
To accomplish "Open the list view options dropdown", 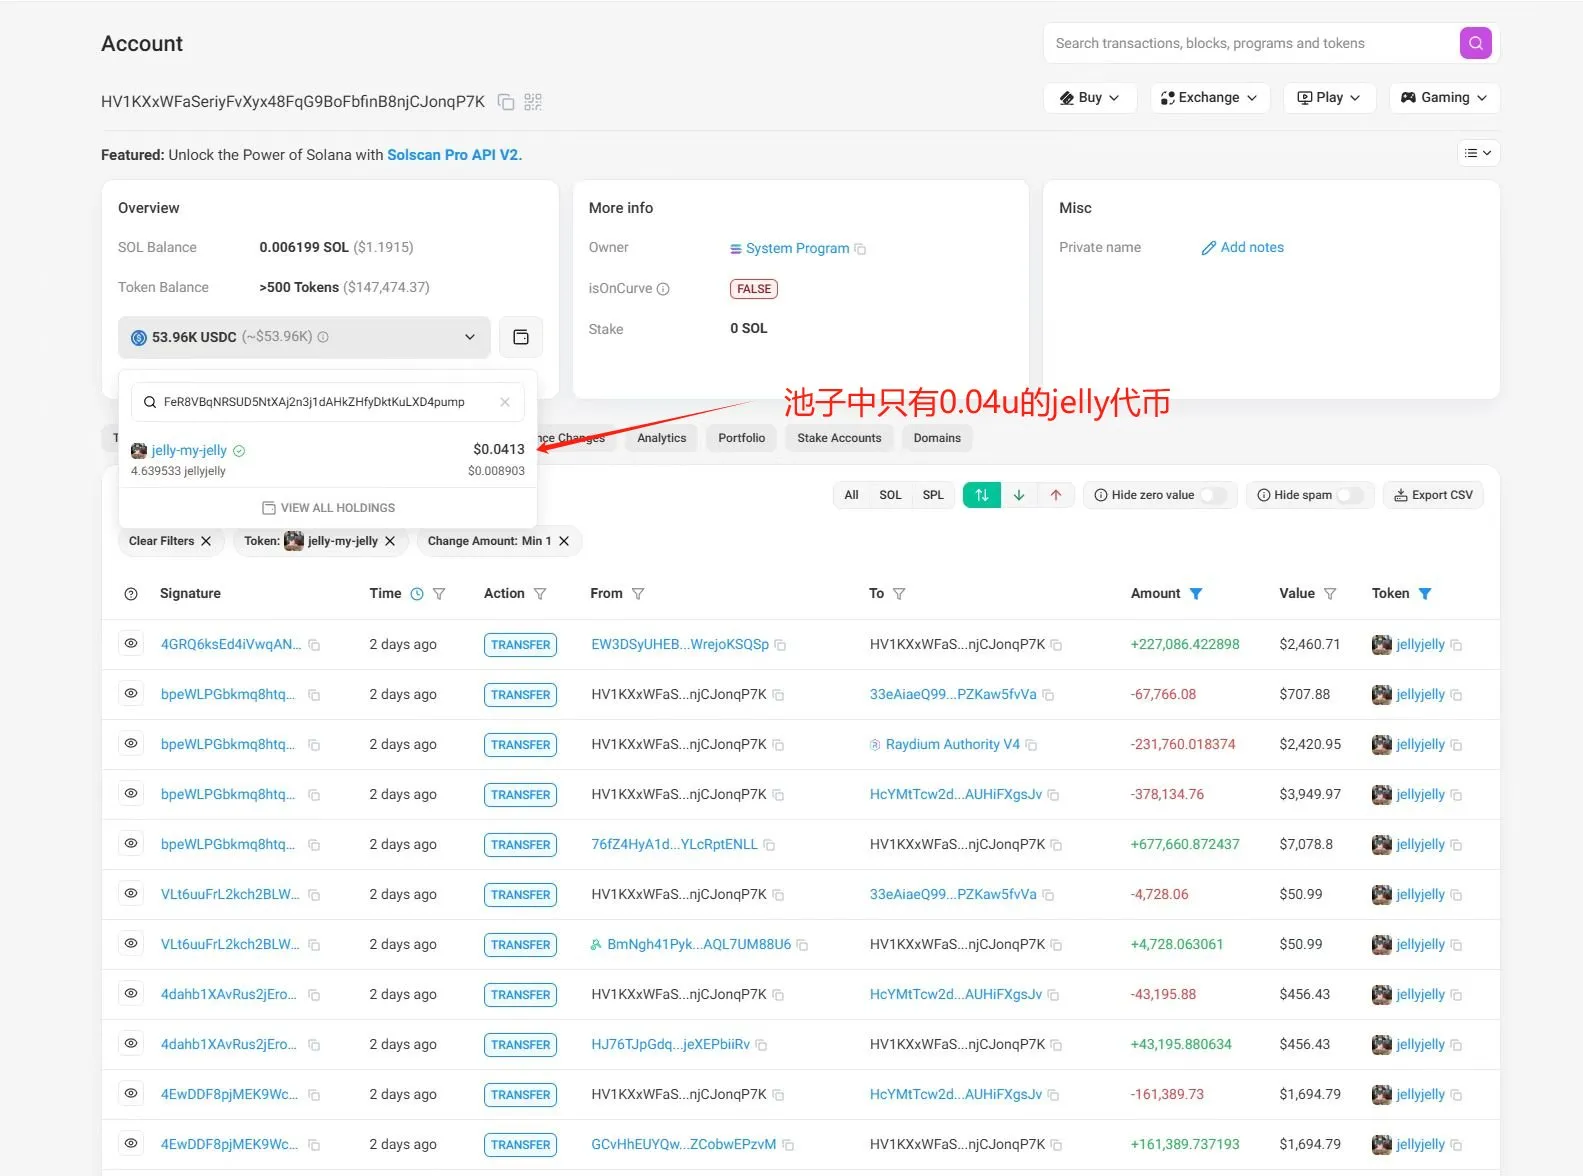I will coord(1478,153).
